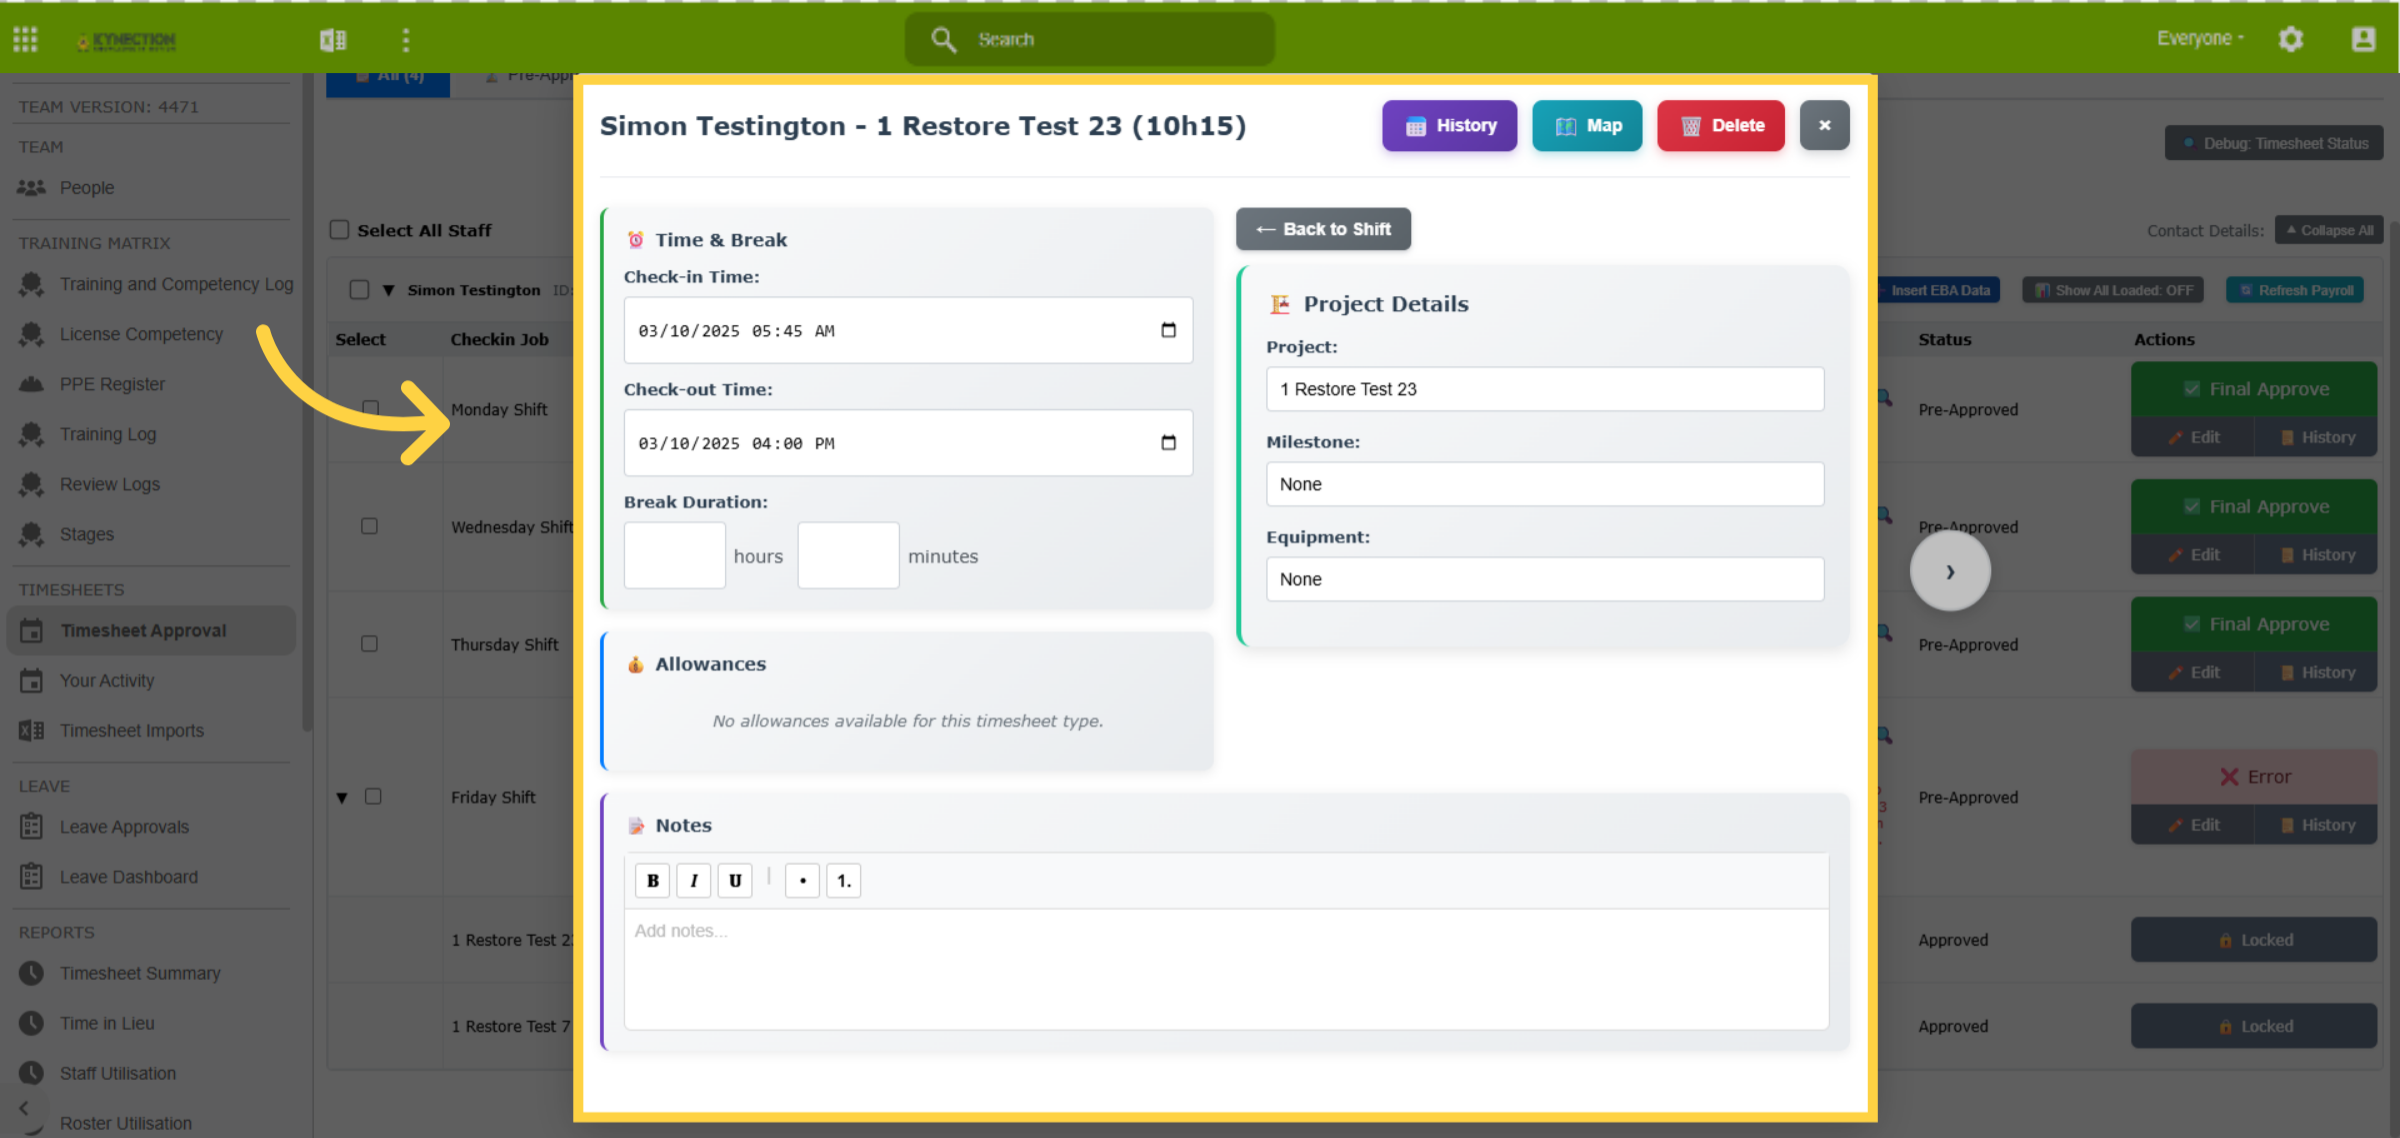Image resolution: width=2400 pixels, height=1138 pixels.
Task: Open the Everyone dropdown filter
Action: point(2200,39)
